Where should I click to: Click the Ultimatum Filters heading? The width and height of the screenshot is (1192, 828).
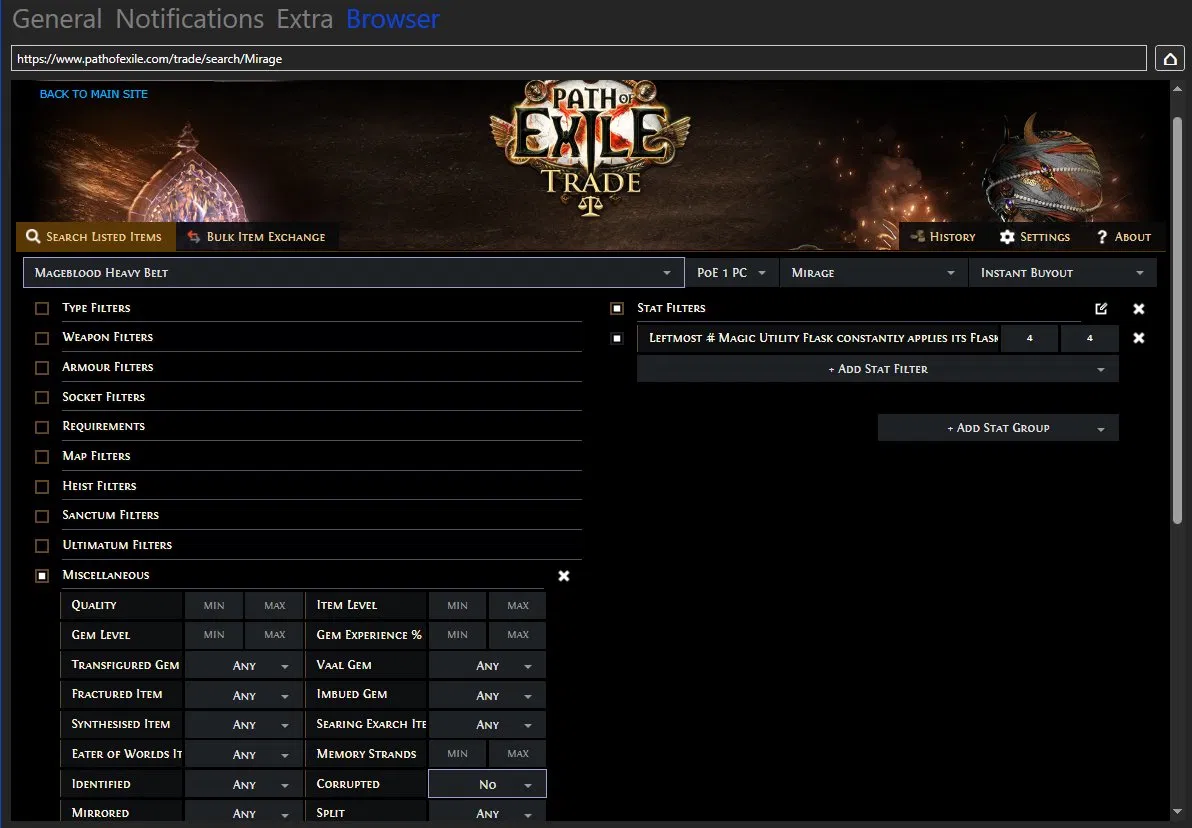click(117, 544)
